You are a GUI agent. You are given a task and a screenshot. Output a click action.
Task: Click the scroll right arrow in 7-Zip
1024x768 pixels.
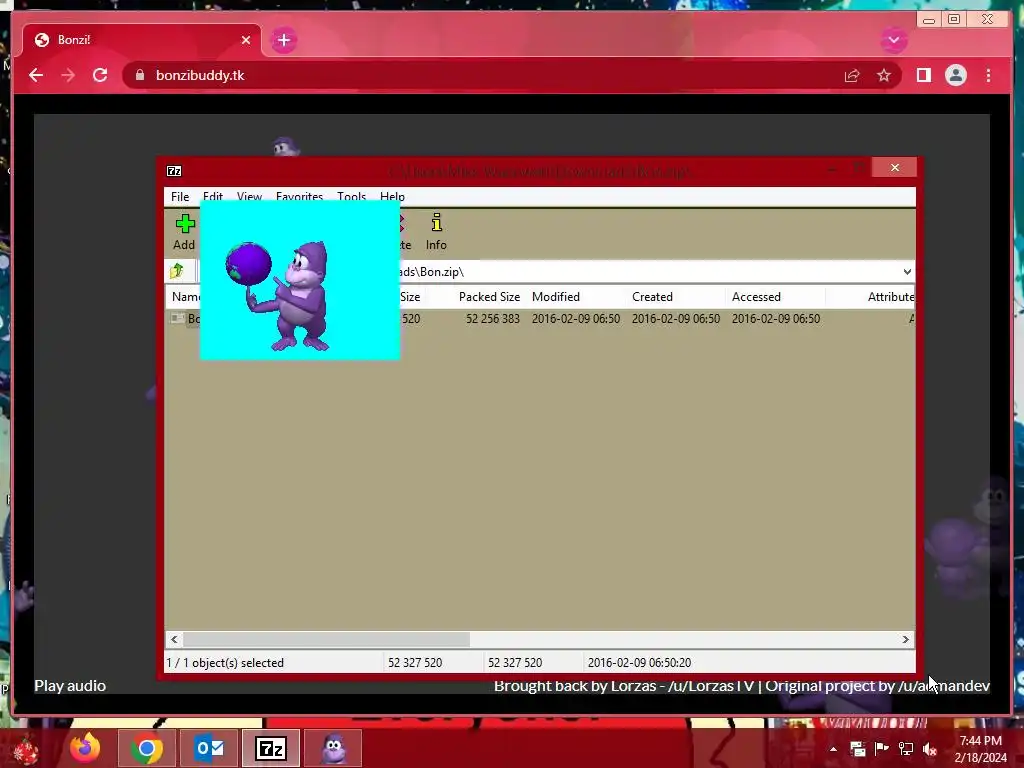905,639
